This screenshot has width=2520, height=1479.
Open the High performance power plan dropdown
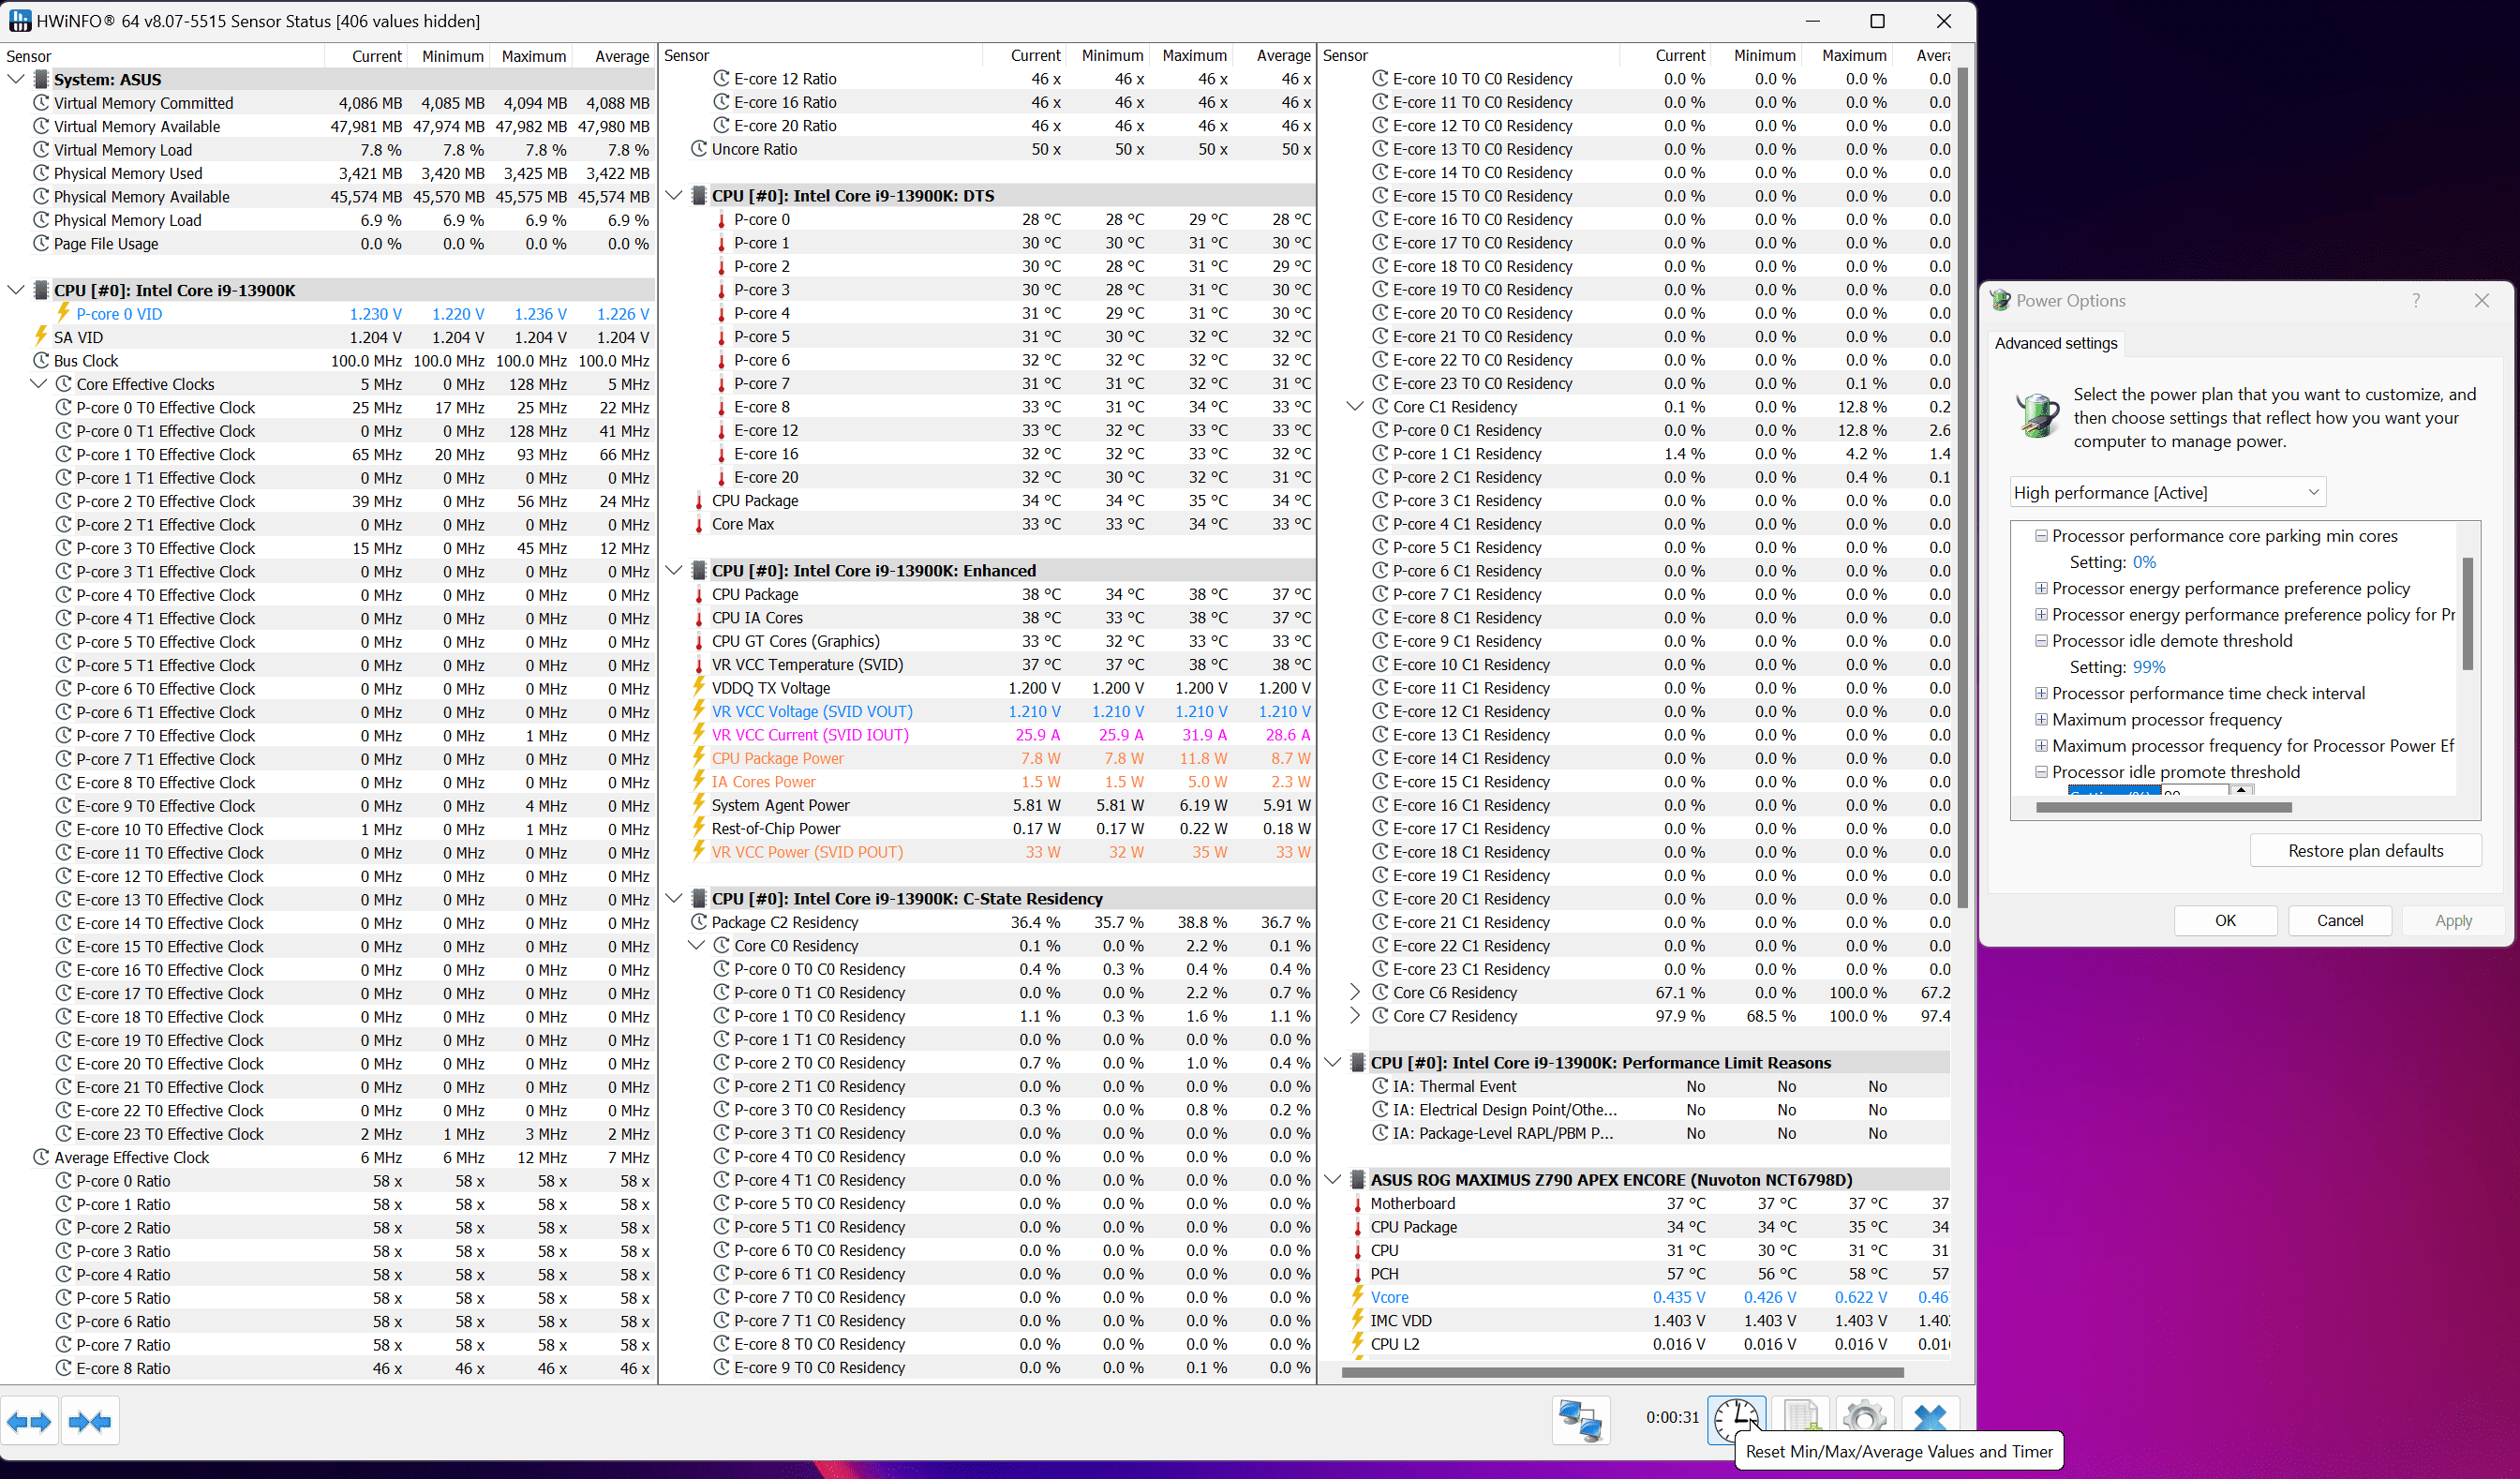click(2167, 492)
